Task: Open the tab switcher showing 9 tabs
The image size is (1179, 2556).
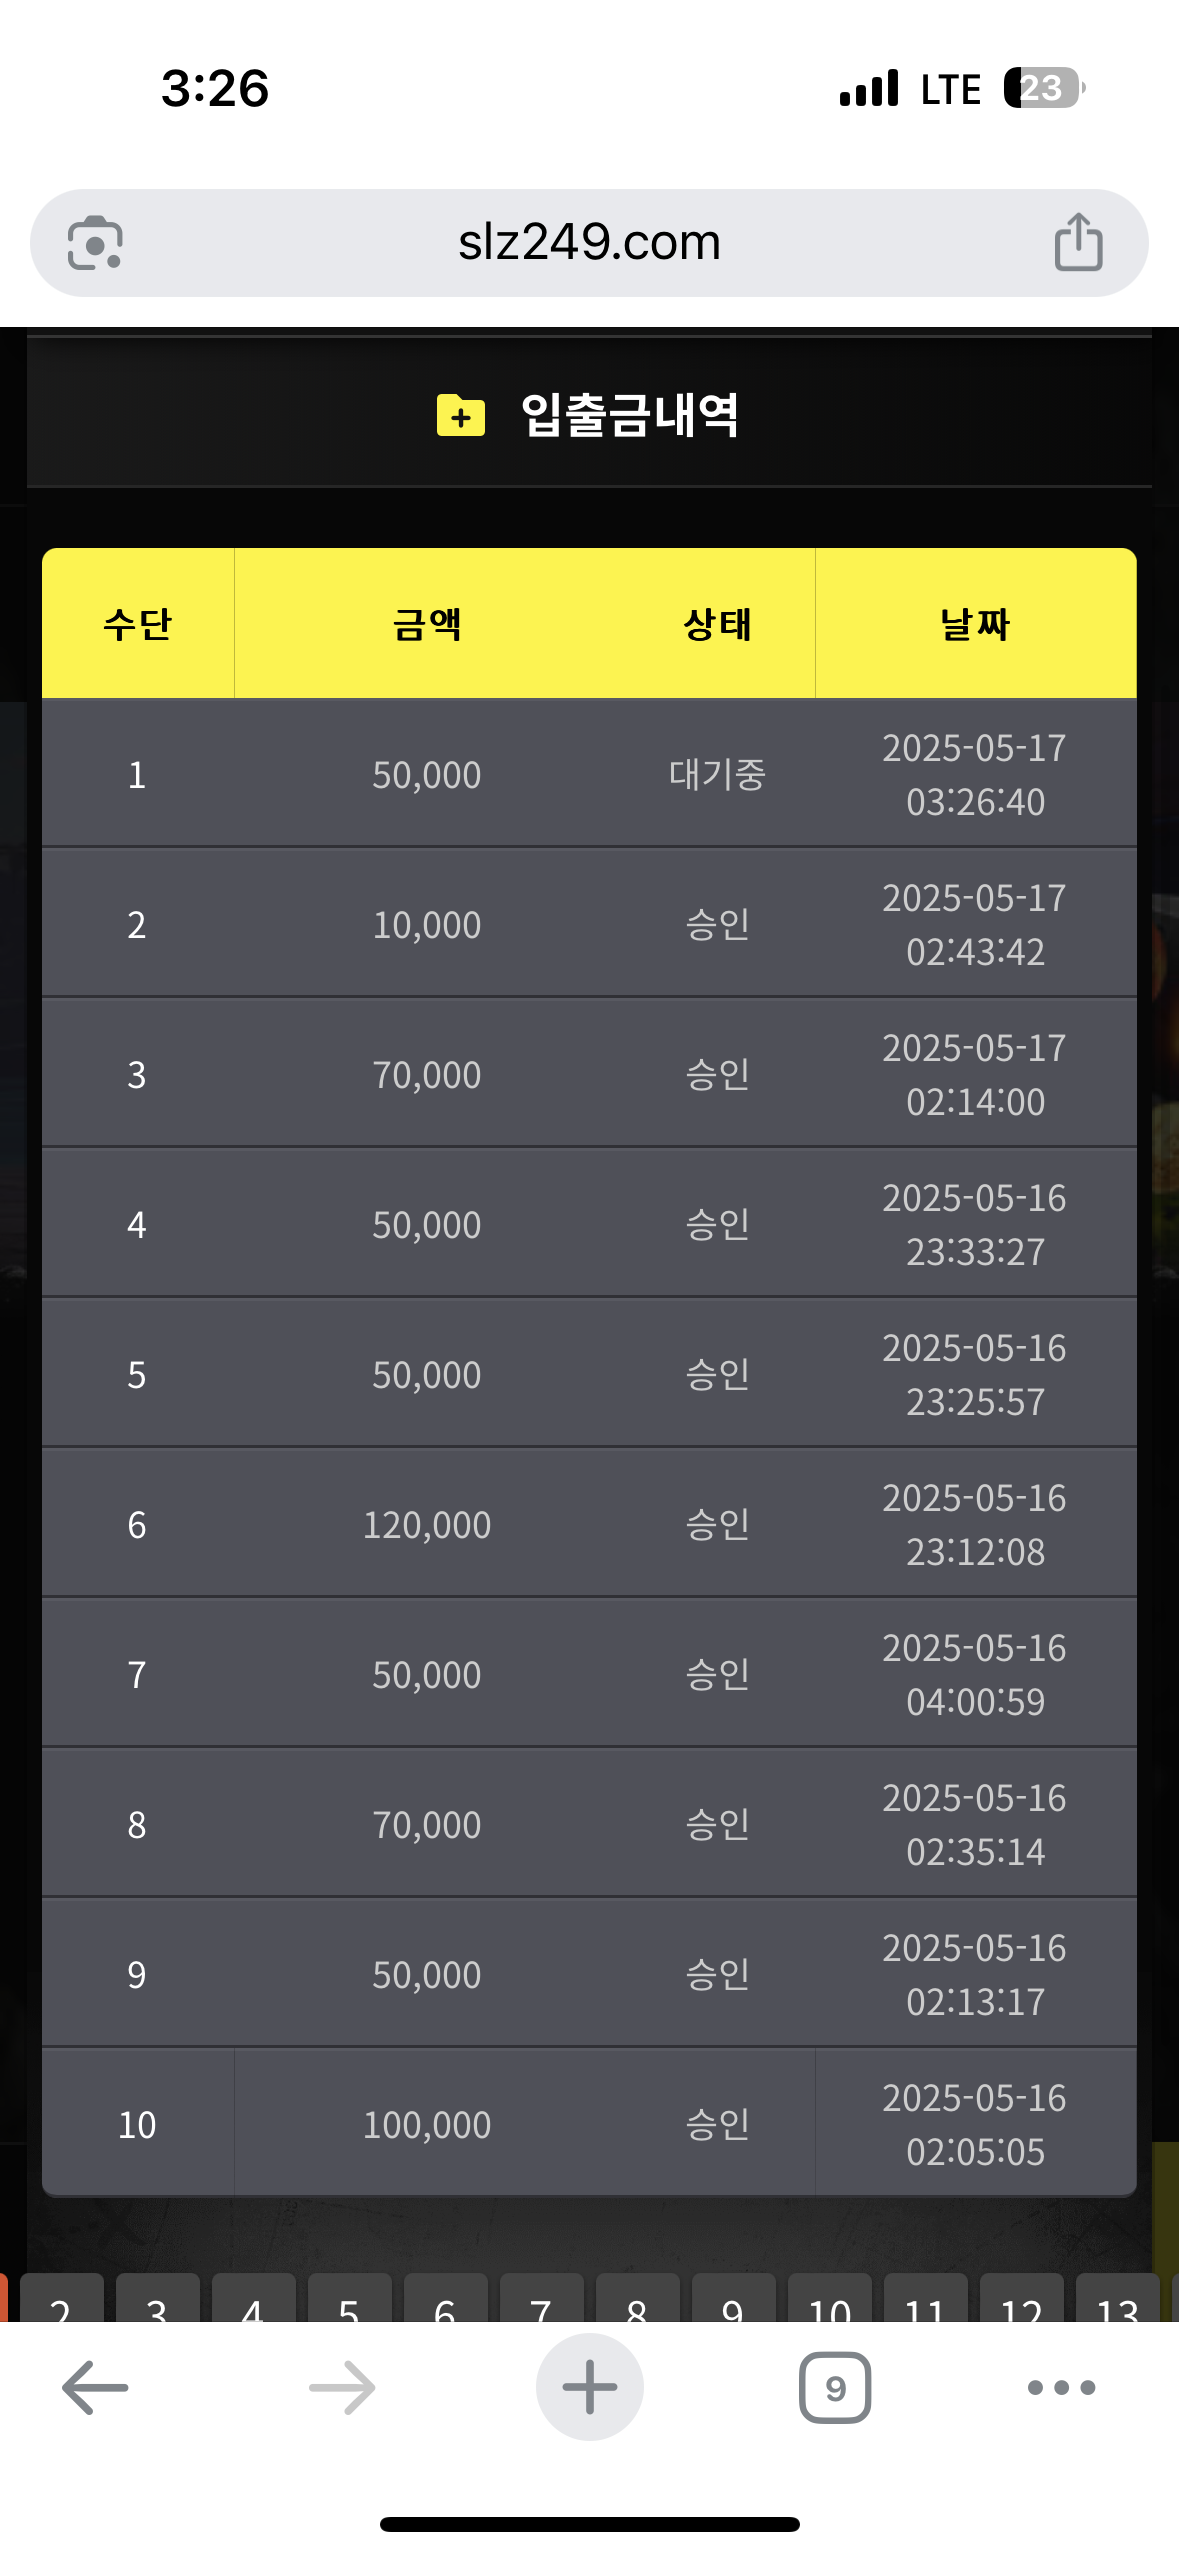Action: [835, 2387]
